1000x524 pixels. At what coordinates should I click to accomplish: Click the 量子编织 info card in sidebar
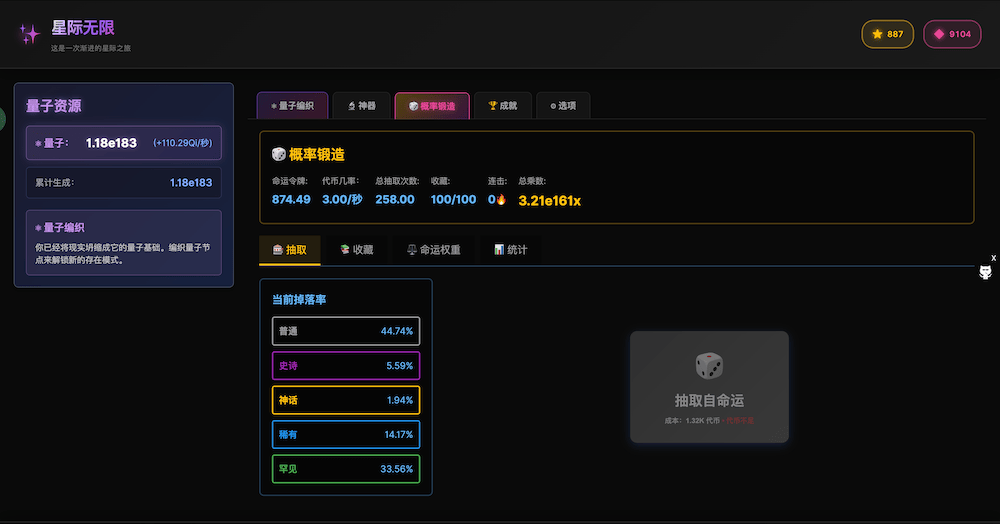click(124, 243)
